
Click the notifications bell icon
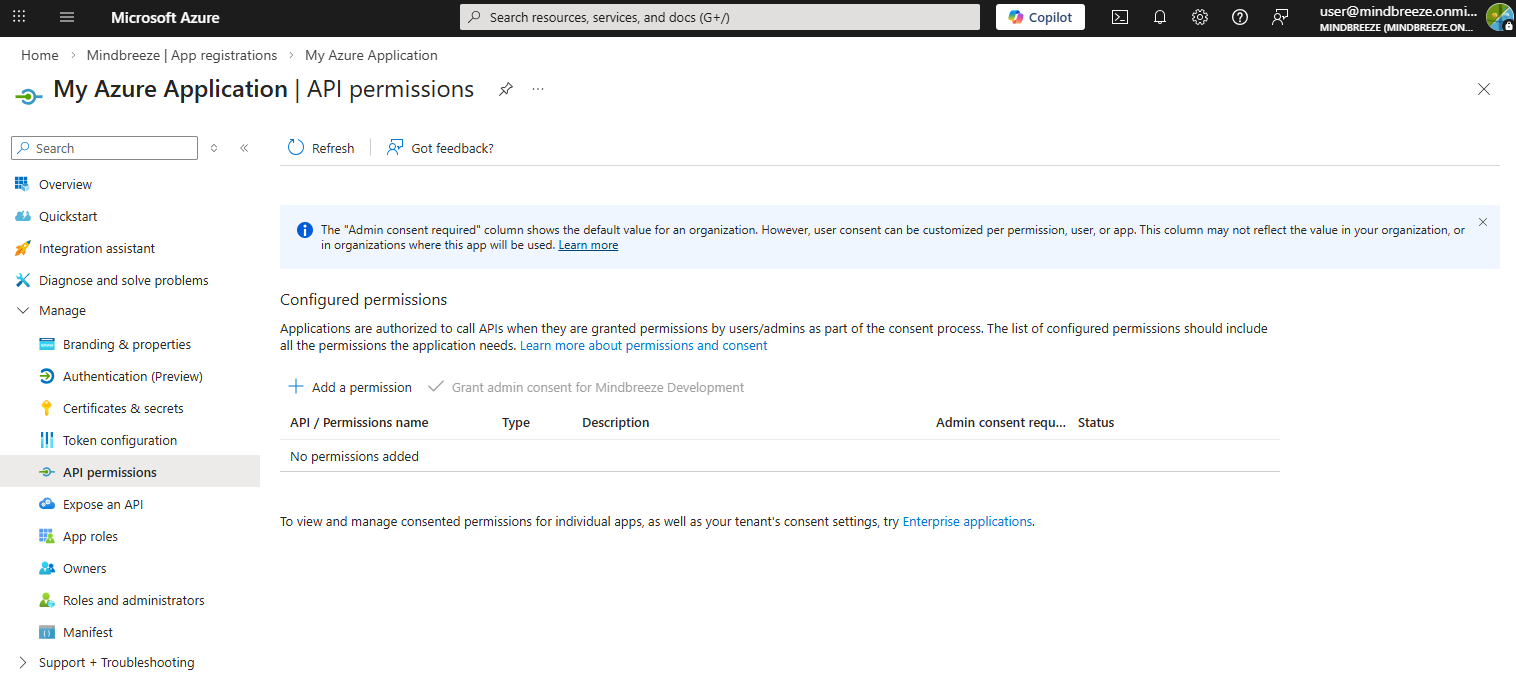pyautogui.click(x=1160, y=17)
